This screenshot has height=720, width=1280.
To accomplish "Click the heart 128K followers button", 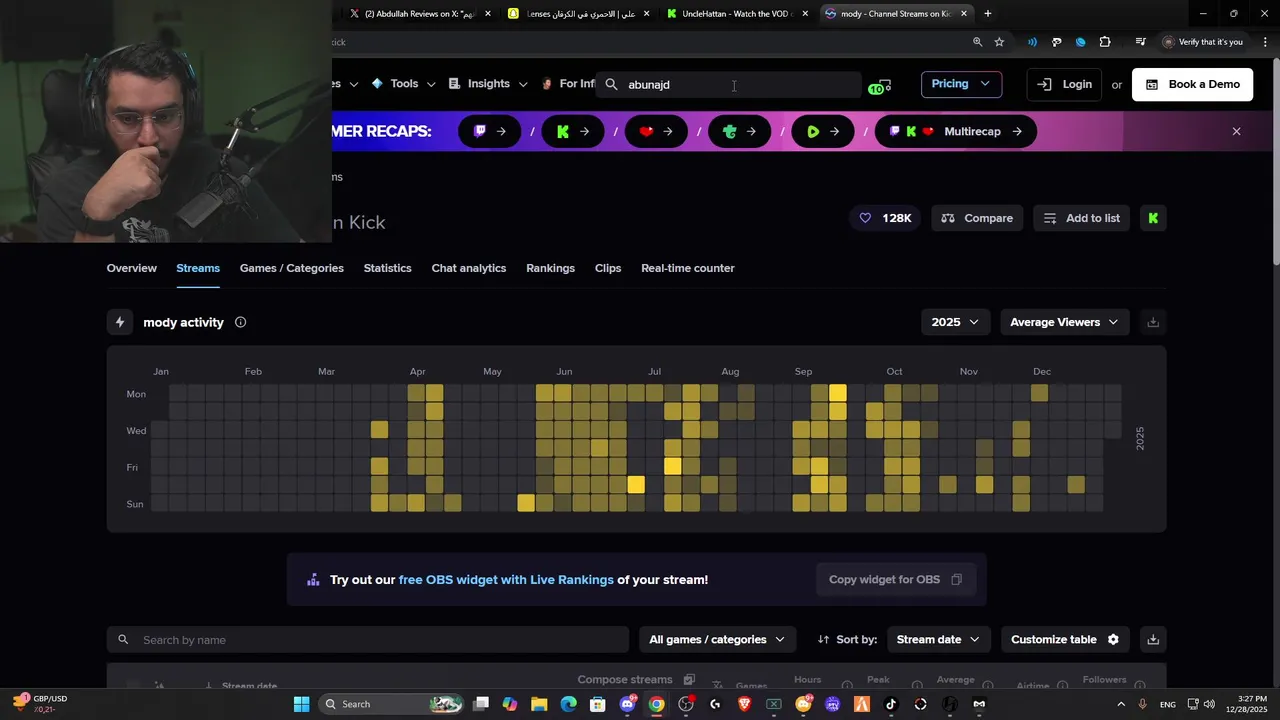I will tap(885, 218).
